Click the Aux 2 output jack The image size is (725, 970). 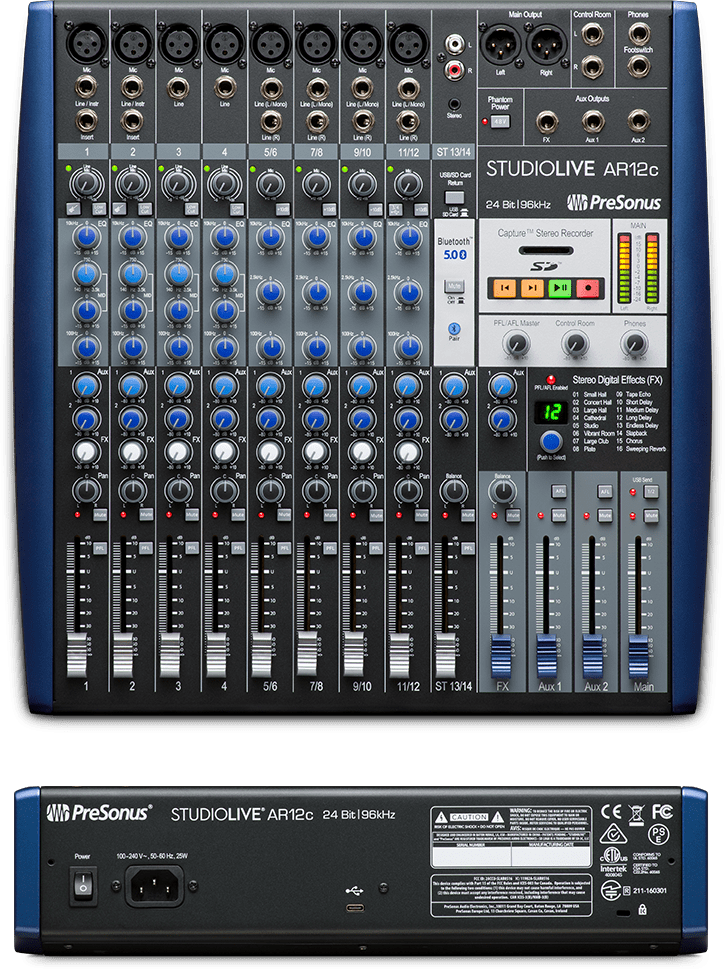[x=638, y=121]
